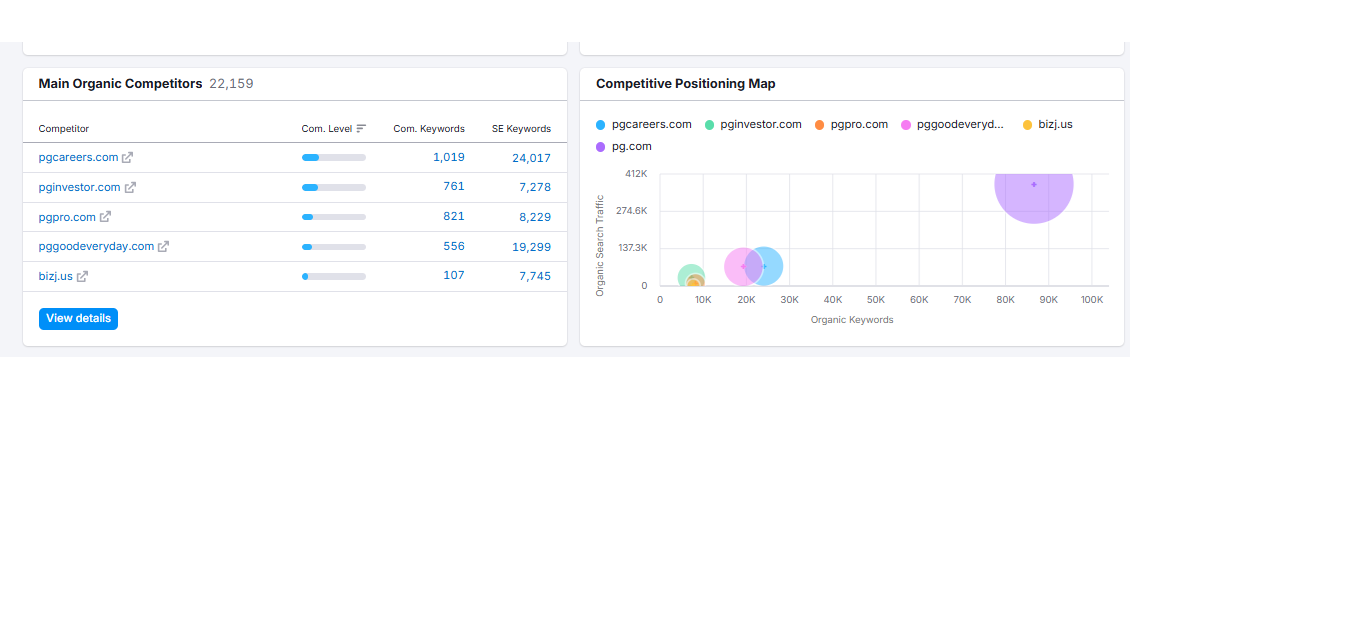1346x636 pixels.
Task: Click pginvestor.com competition level bar
Action: pos(334,187)
